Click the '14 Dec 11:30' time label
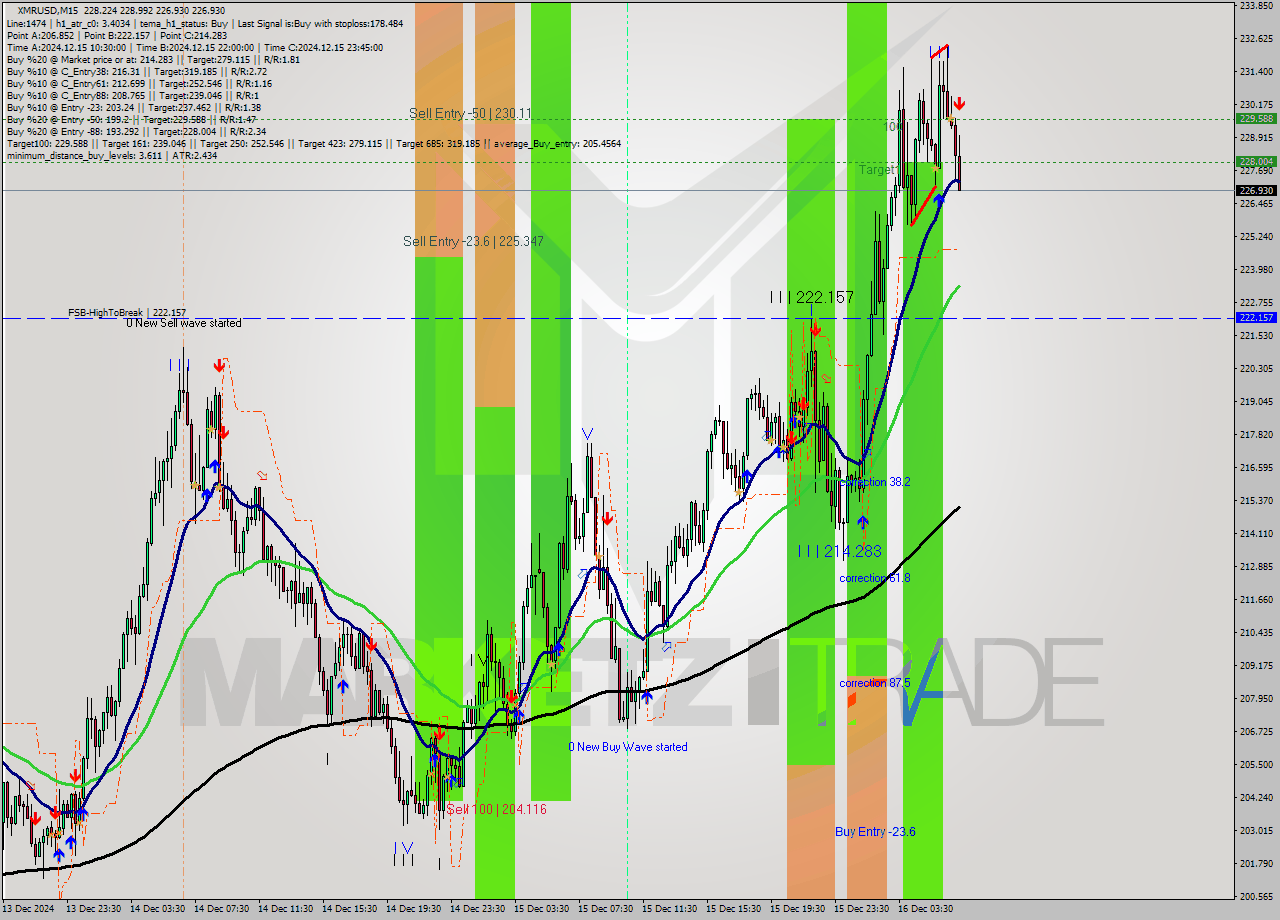Image resolution: width=1280 pixels, height=920 pixels. point(286,909)
